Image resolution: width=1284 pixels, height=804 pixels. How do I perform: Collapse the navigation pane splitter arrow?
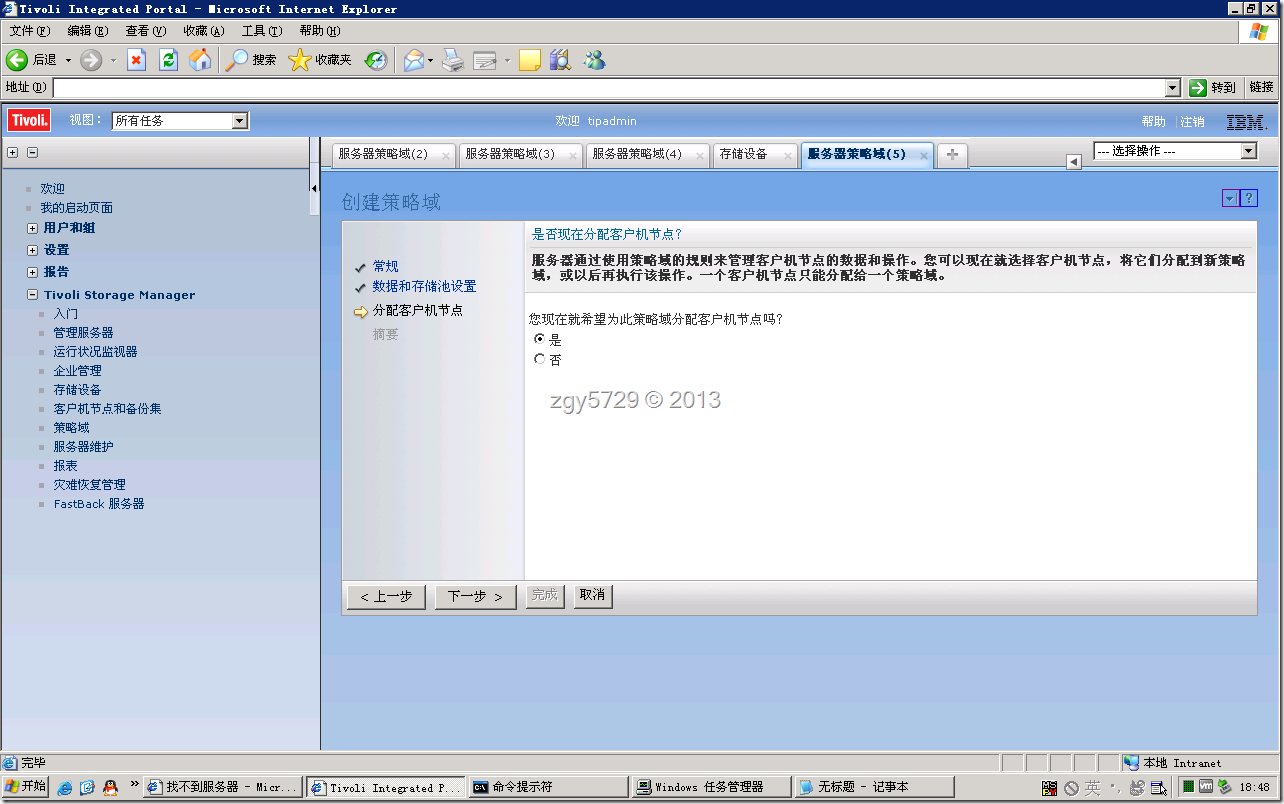click(x=314, y=188)
